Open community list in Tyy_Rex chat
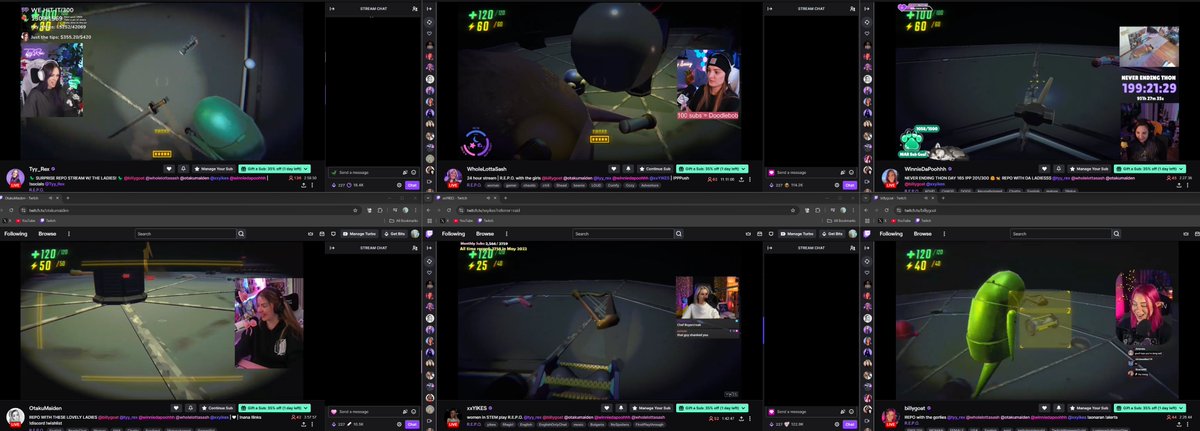Viewport: 1200px width, 431px height. pyautogui.click(x=415, y=8)
